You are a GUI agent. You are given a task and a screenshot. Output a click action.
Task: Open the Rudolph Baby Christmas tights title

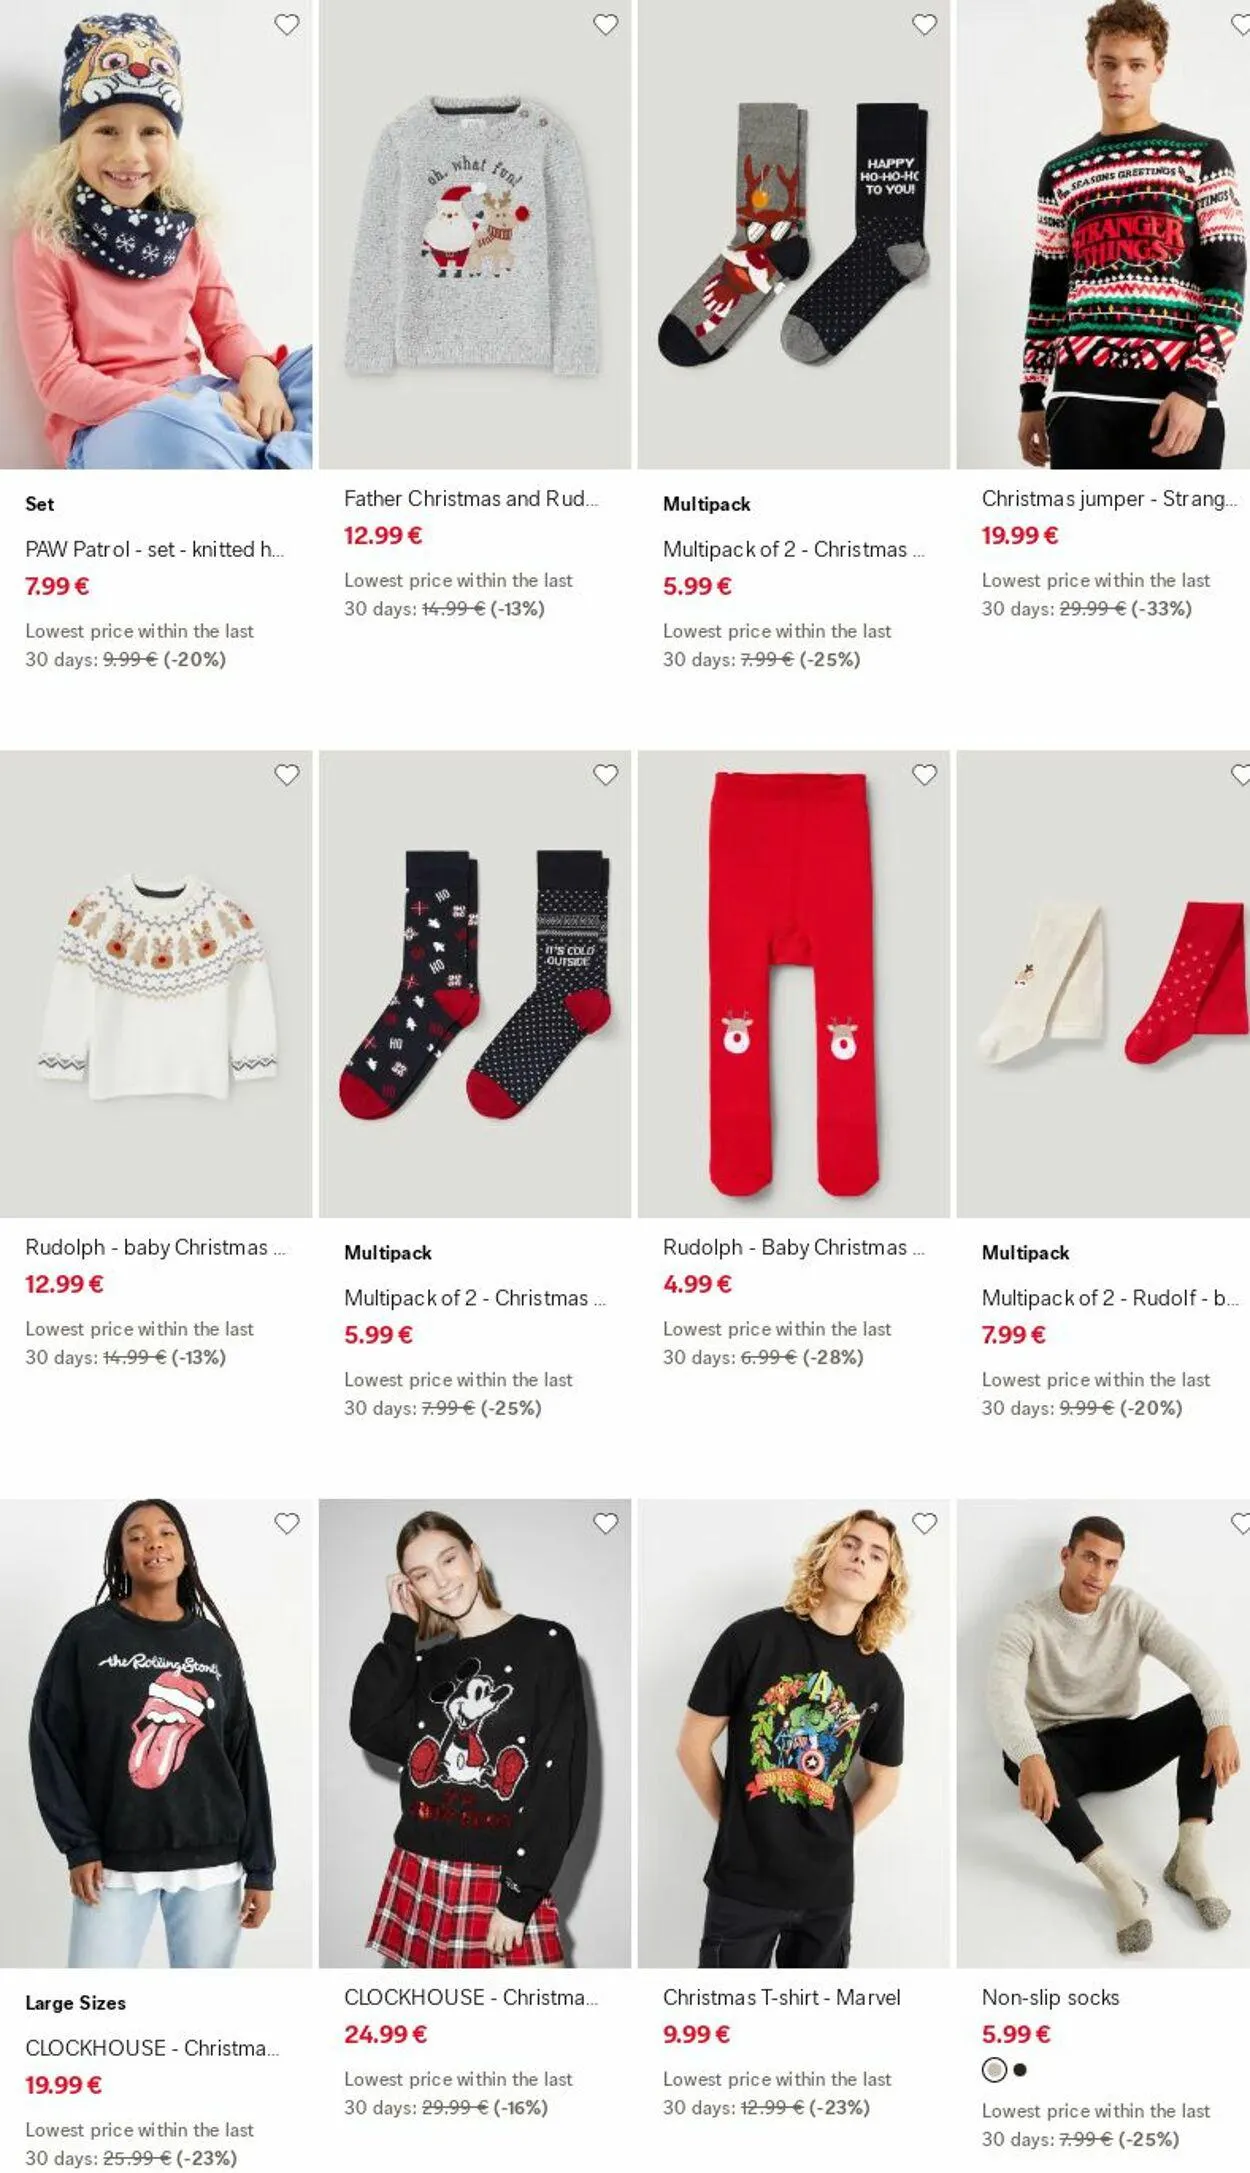click(794, 1247)
